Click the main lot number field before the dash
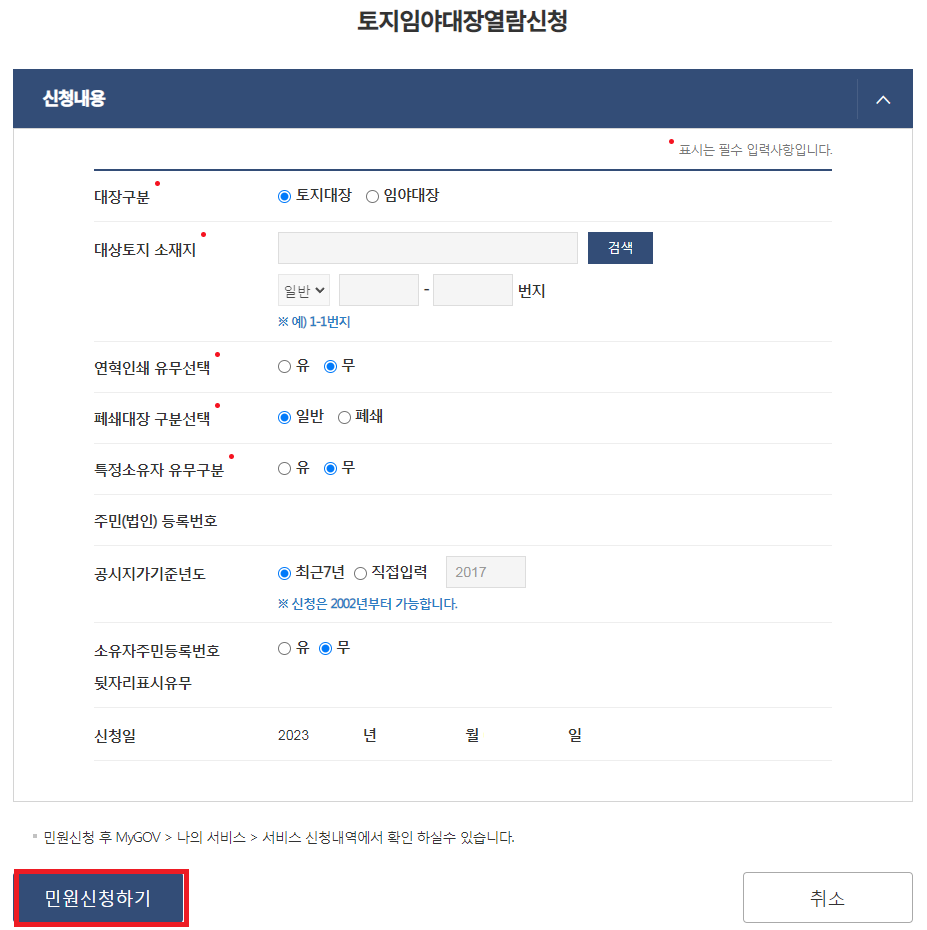This screenshot has width=927, height=930. click(379, 290)
